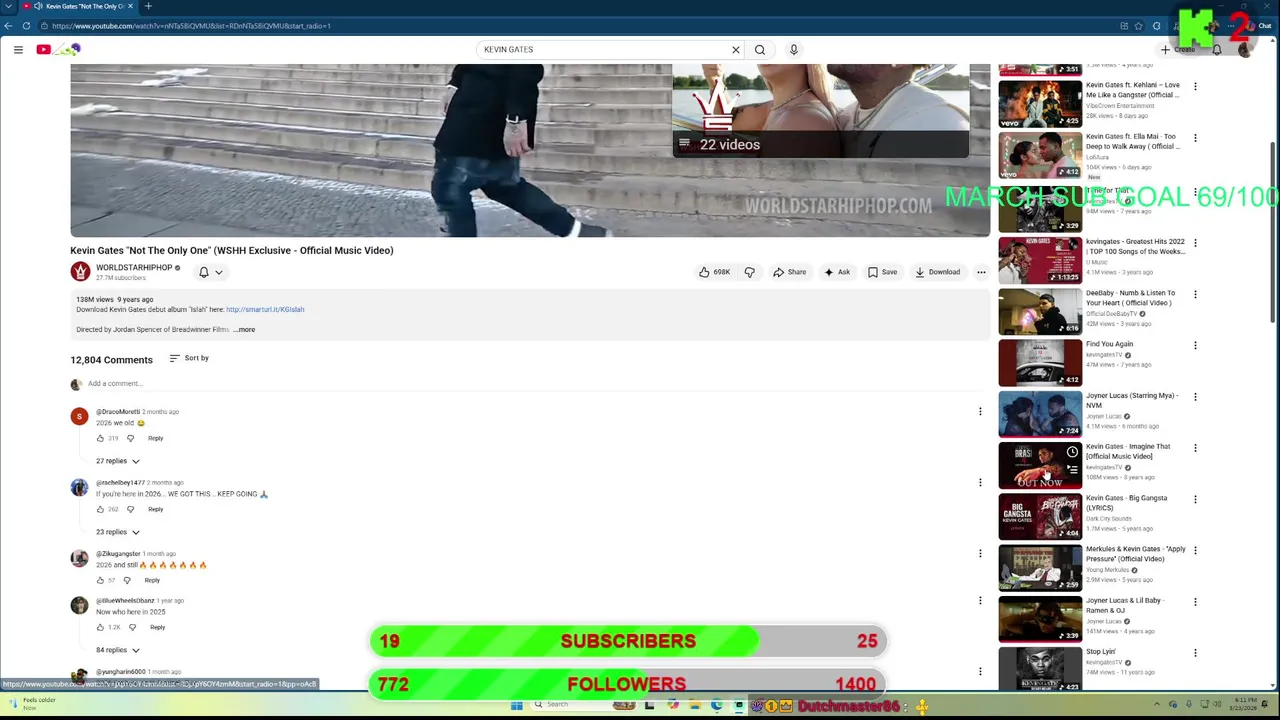Dislike the Kevin Gates video
Image resolution: width=1280 pixels, height=720 pixels.
(x=750, y=272)
